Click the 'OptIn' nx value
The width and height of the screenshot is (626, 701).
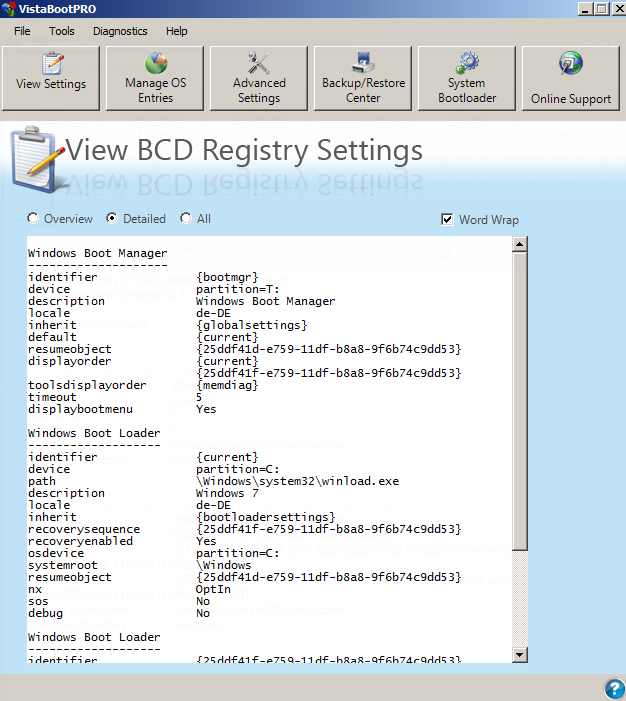point(213,589)
